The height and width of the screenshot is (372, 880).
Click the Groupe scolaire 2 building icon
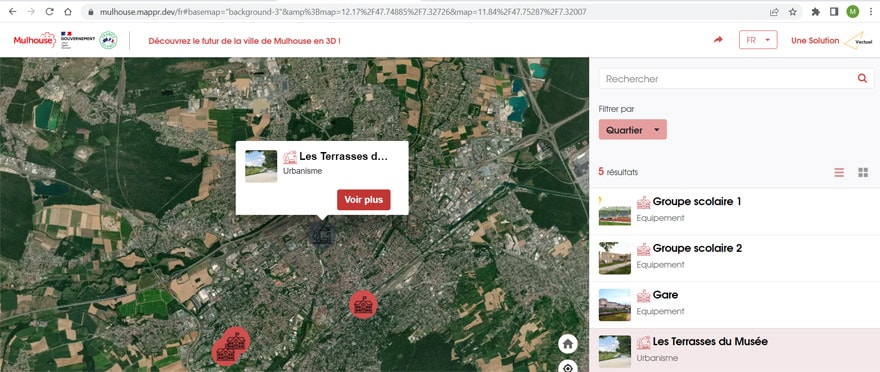(643, 249)
